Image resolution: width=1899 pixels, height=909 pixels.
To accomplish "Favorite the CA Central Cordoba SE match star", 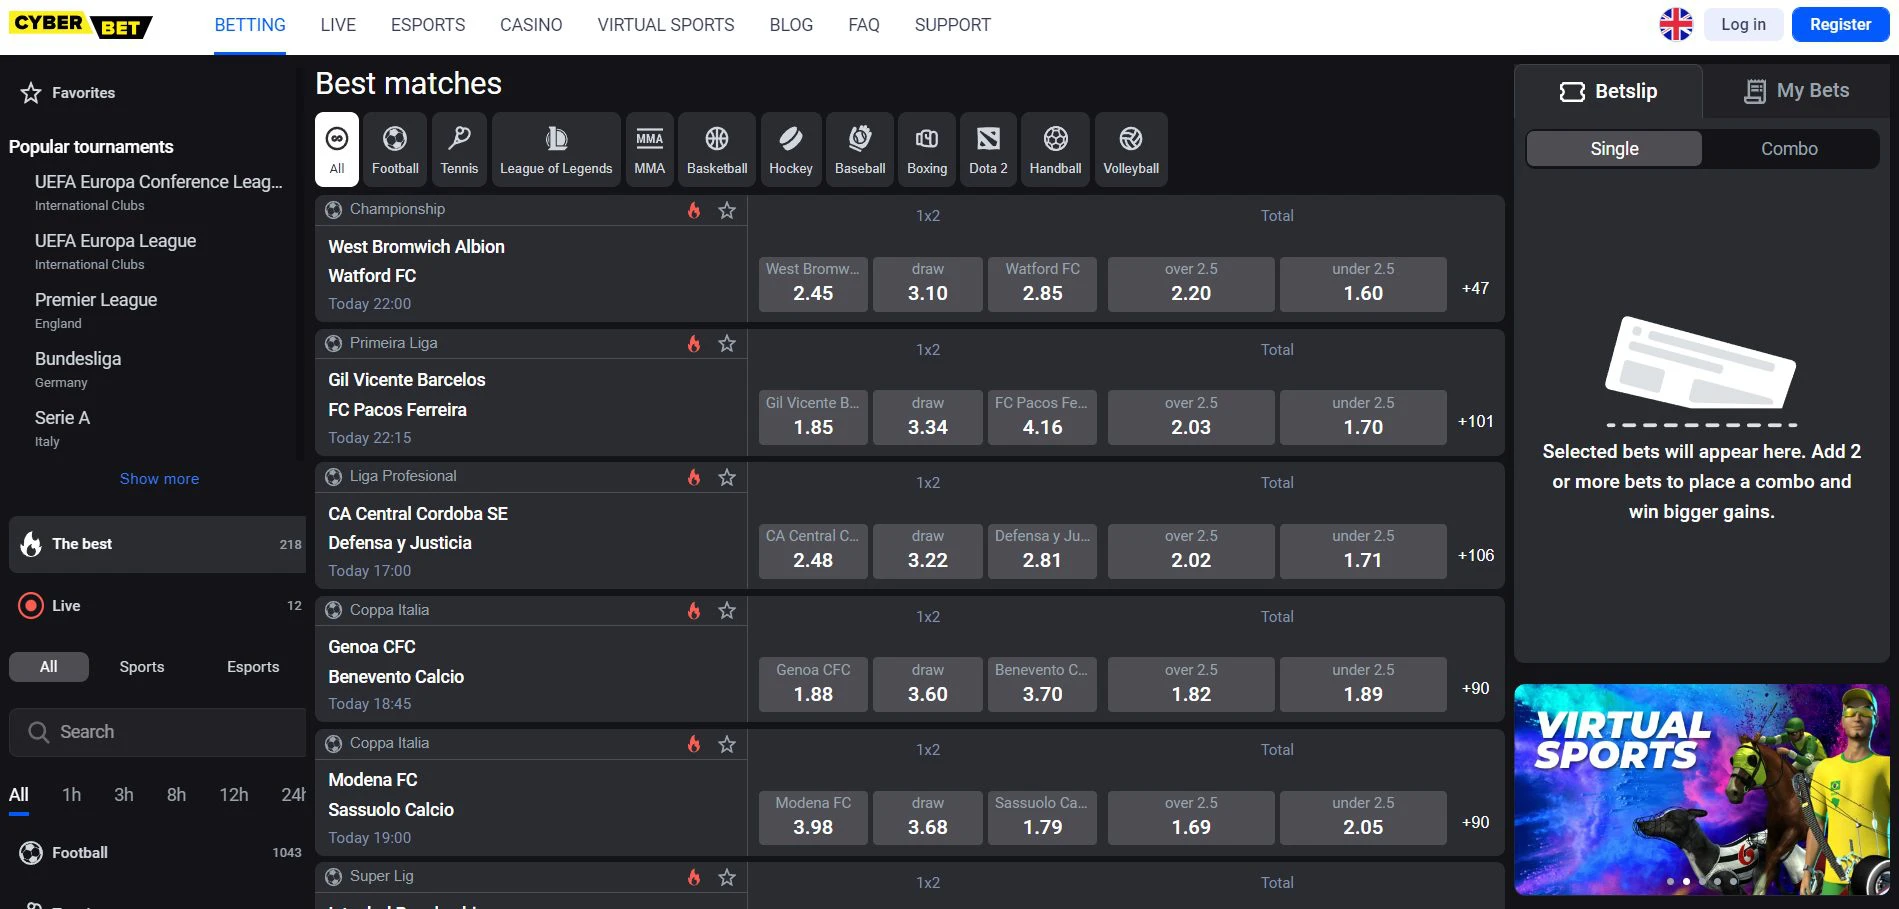I will tap(727, 477).
